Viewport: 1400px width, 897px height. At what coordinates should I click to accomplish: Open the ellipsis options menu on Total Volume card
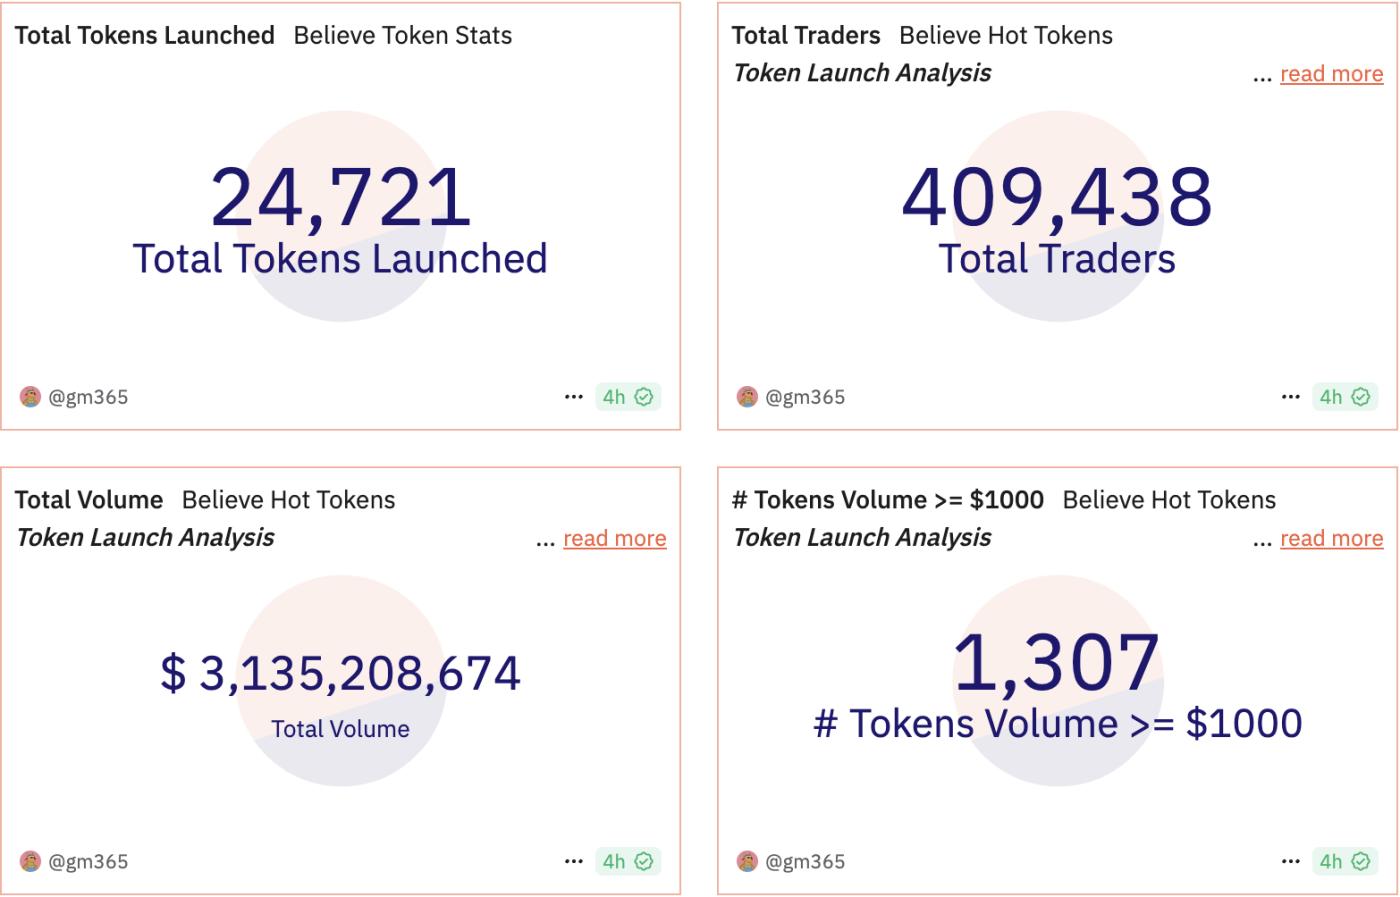click(573, 860)
